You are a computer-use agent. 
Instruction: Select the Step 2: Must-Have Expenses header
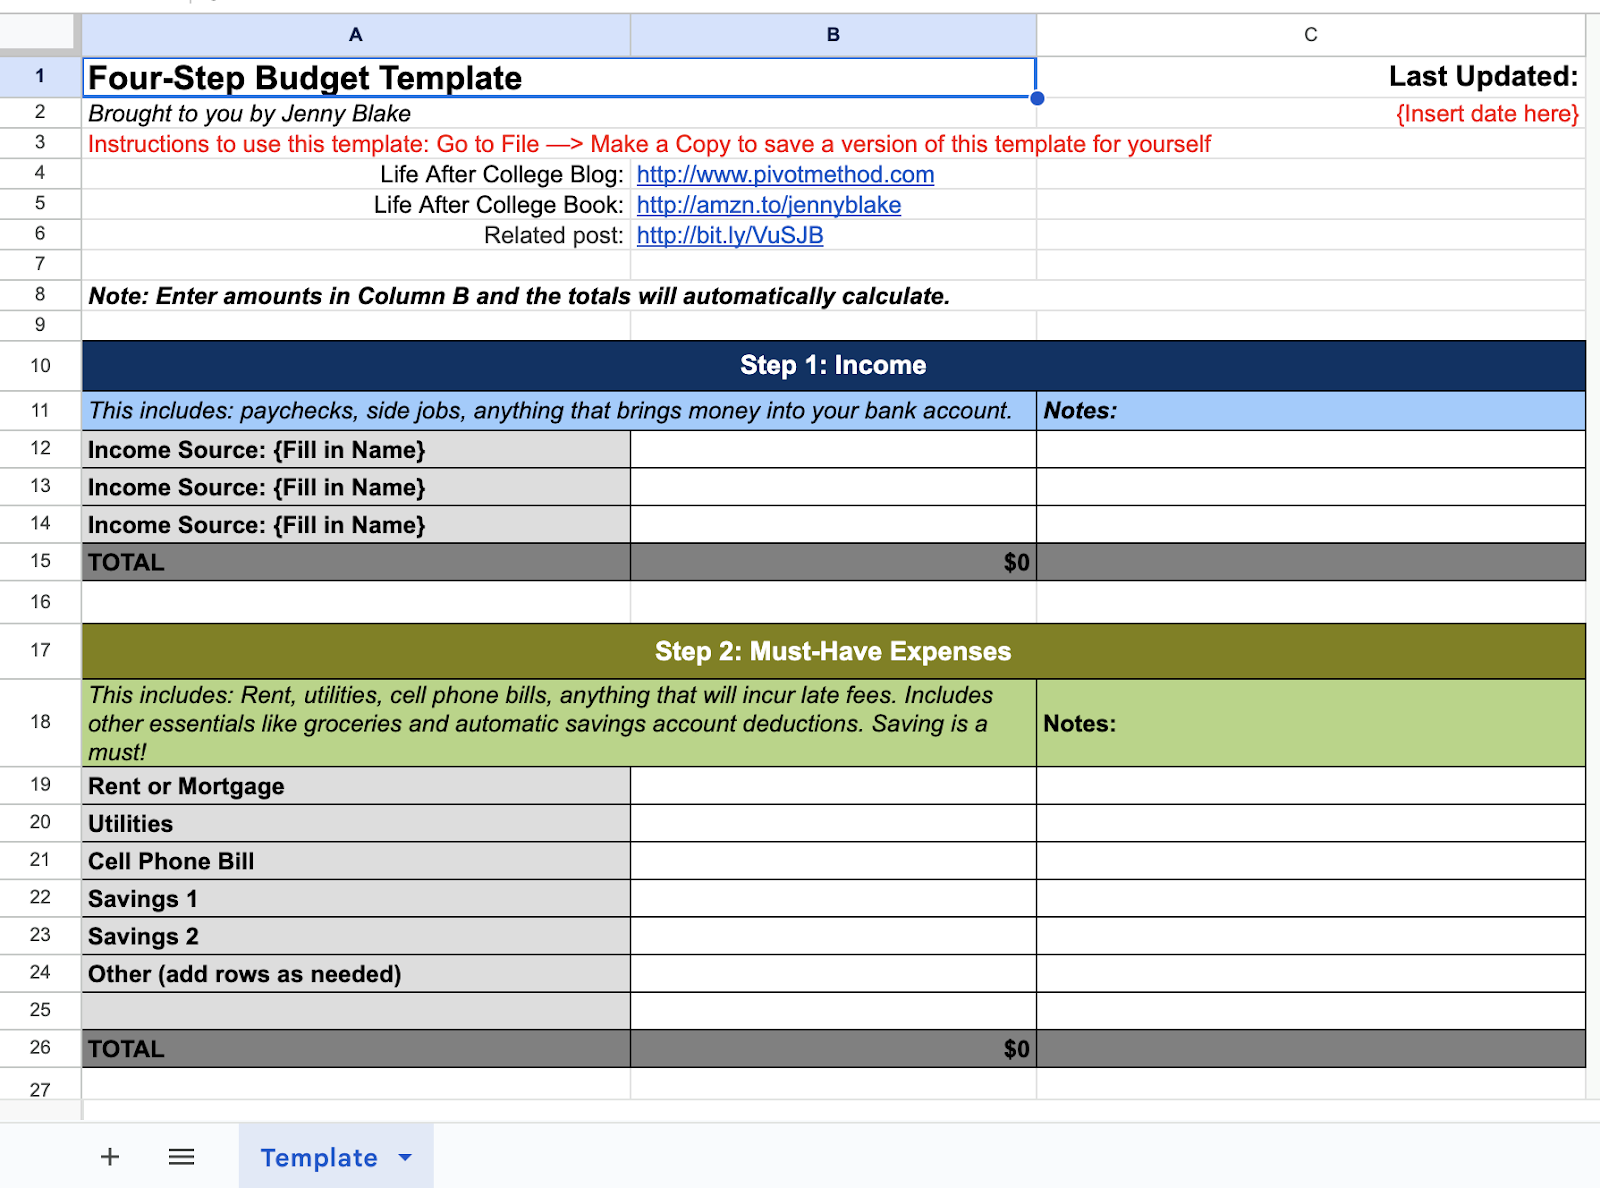click(833, 650)
